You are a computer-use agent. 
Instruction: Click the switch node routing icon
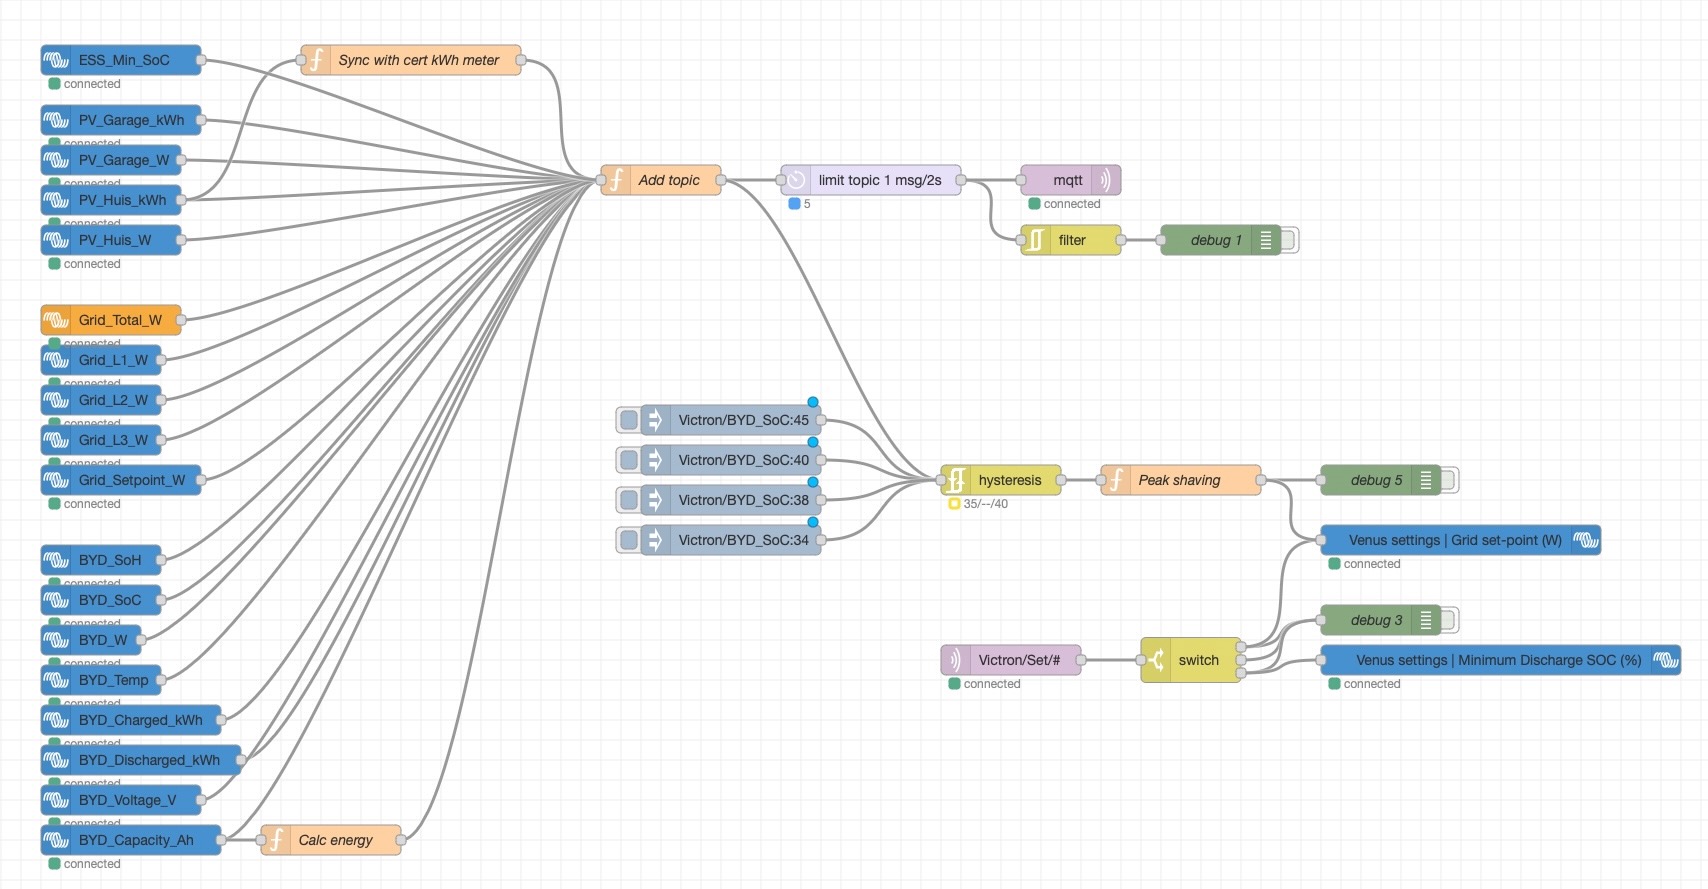pos(1156,660)
